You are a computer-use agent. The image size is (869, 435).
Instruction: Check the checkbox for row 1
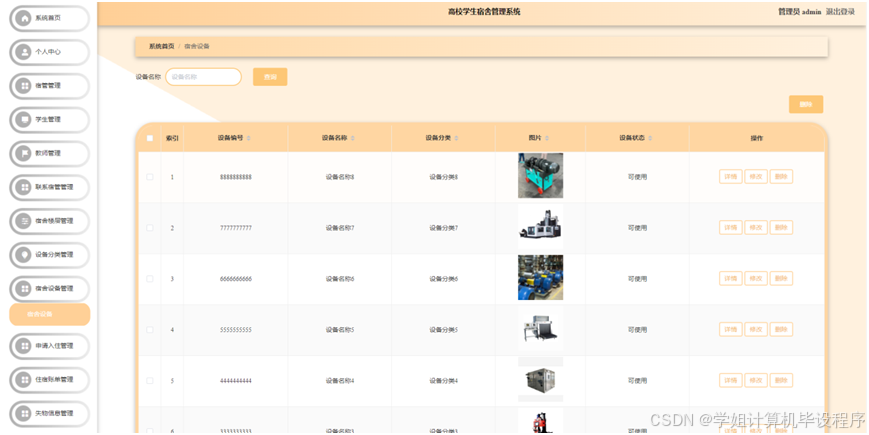point(150,177)
